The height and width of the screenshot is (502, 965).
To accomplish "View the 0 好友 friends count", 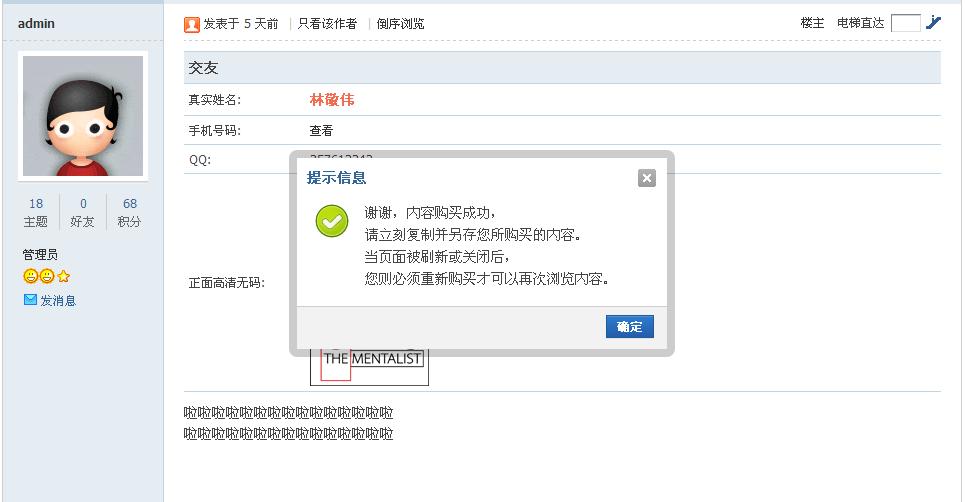I will (82, 212).
